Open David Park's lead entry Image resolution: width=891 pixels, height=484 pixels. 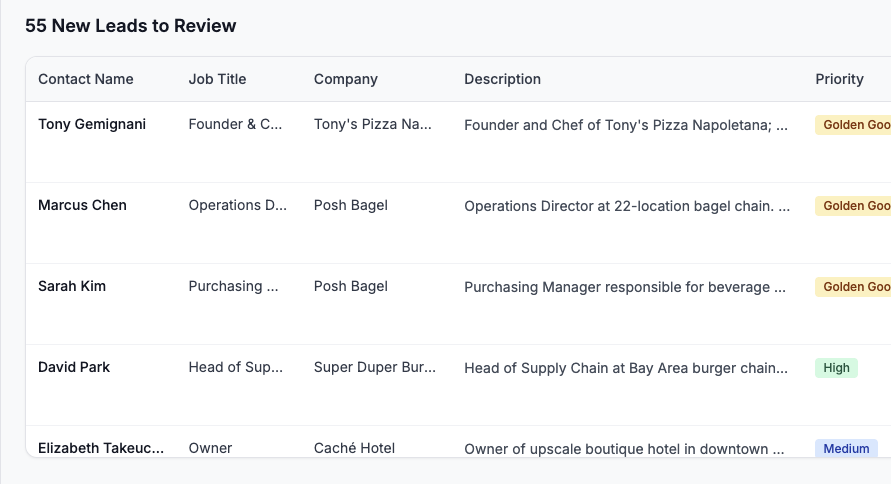coord(74,368)
